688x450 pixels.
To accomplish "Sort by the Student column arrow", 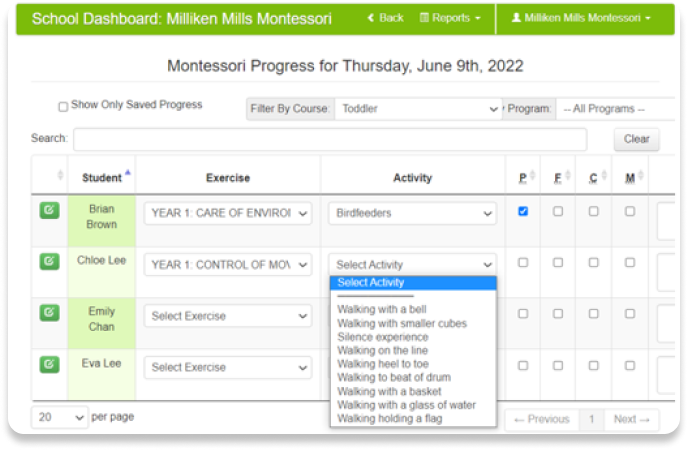I will coord(128,172).
